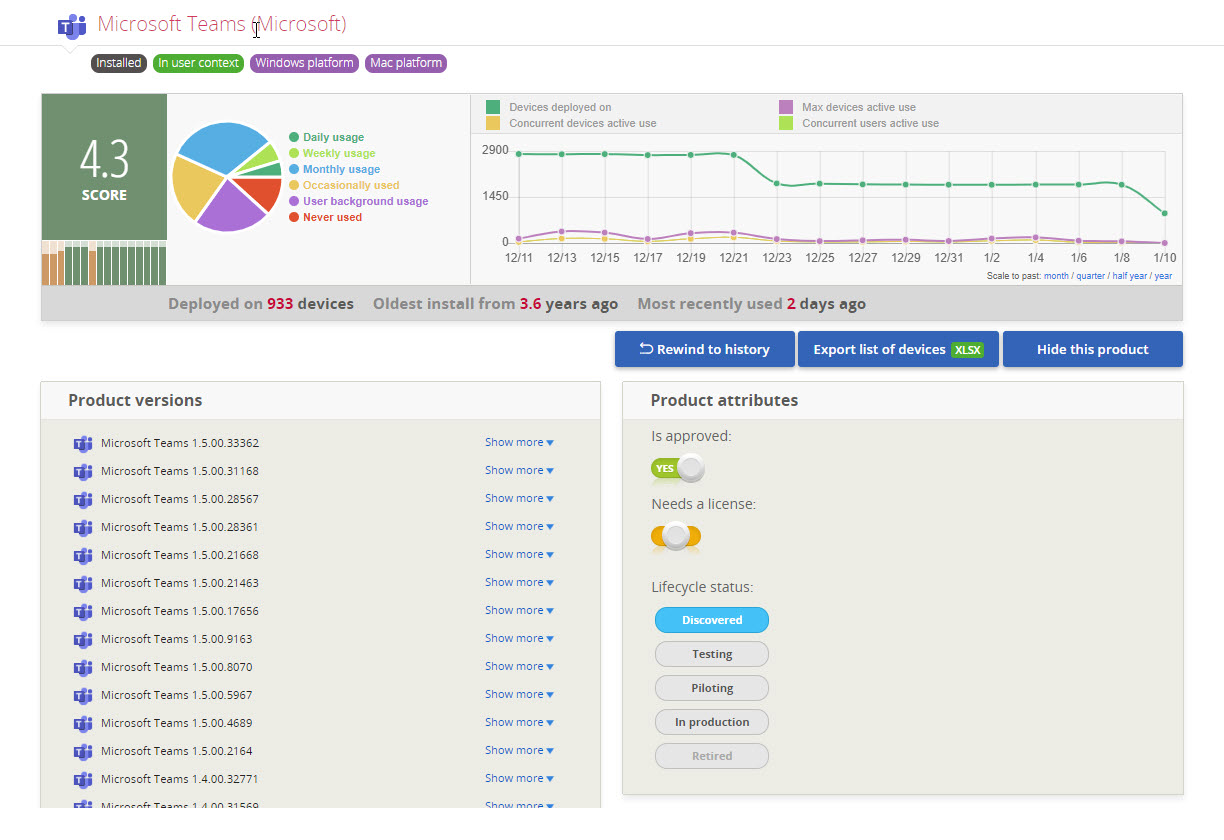Scale chart to past half year
Image resolution: width=1224 pixels, height=840 pixels.
pos(1129,276)
